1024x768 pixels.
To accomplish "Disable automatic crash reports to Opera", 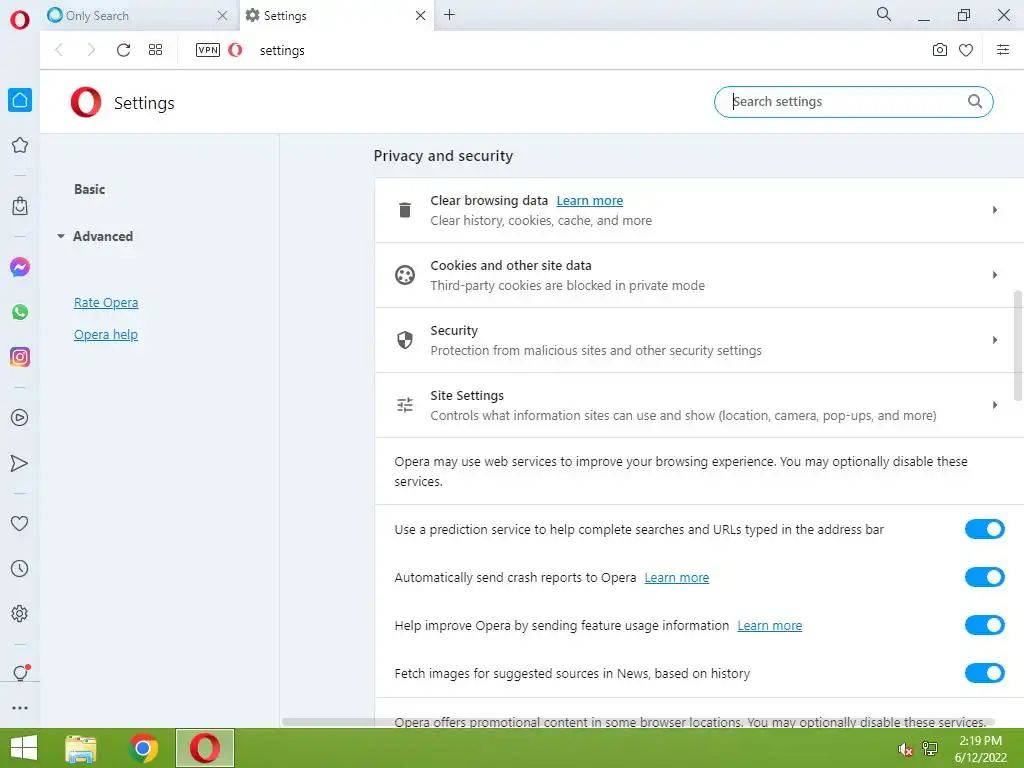I will click(x=984, y=577).
